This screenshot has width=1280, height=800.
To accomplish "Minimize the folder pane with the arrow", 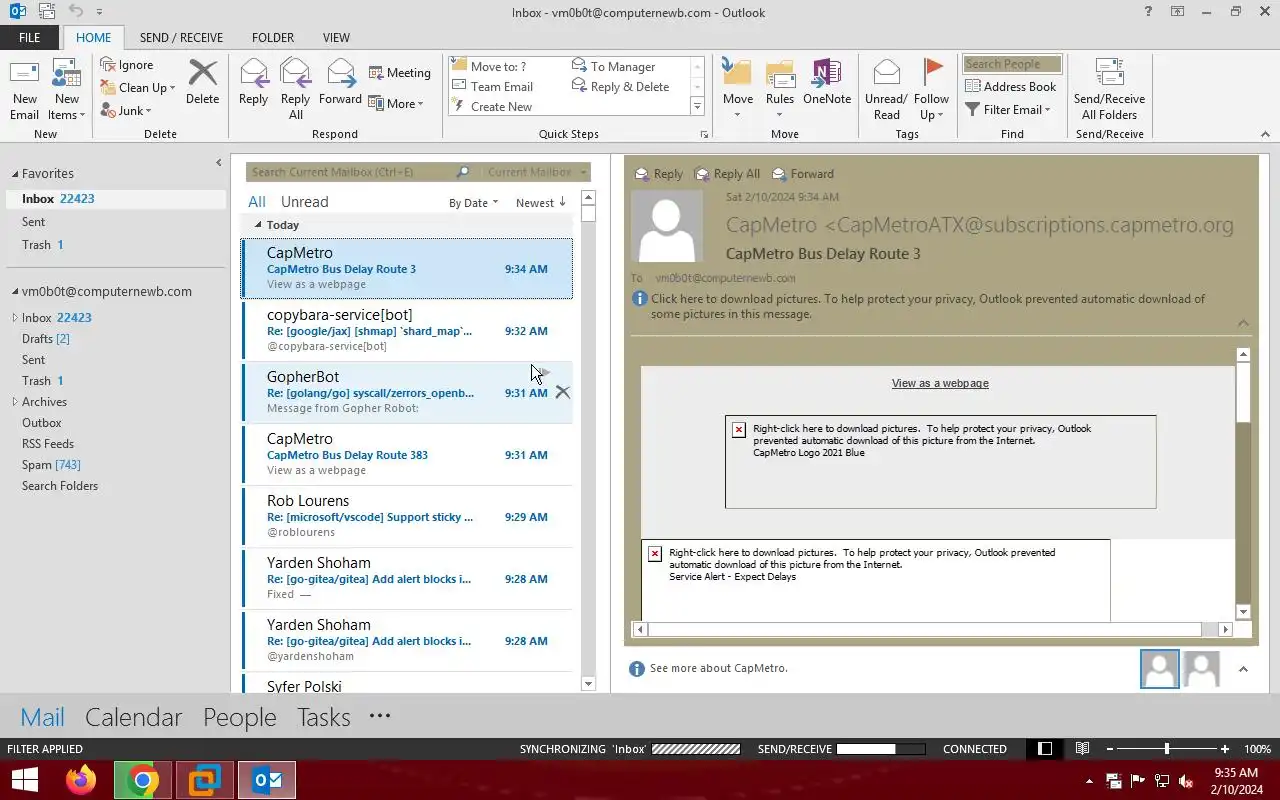I will click(219, 163).
